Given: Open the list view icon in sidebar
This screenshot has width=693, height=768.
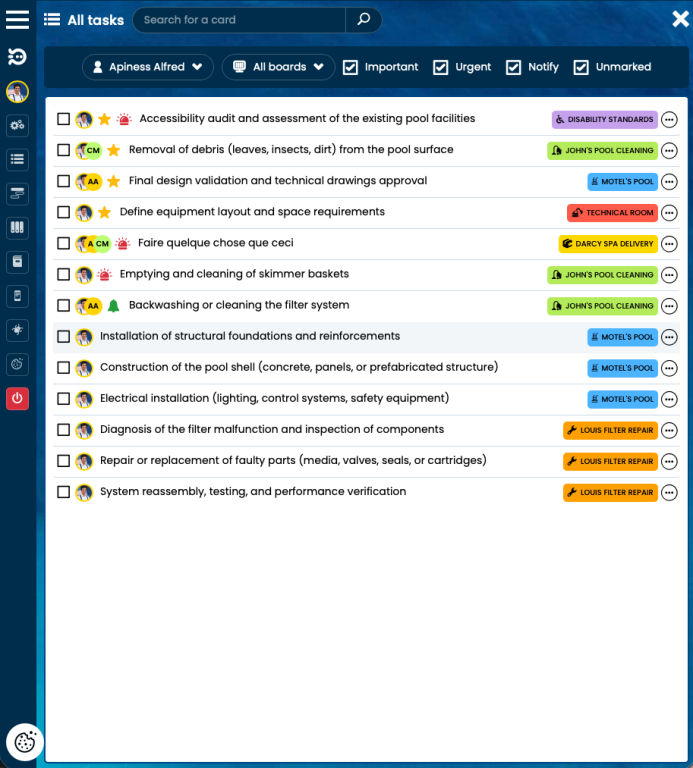Looking at the screenshot, I should click(x=17, y=159).
